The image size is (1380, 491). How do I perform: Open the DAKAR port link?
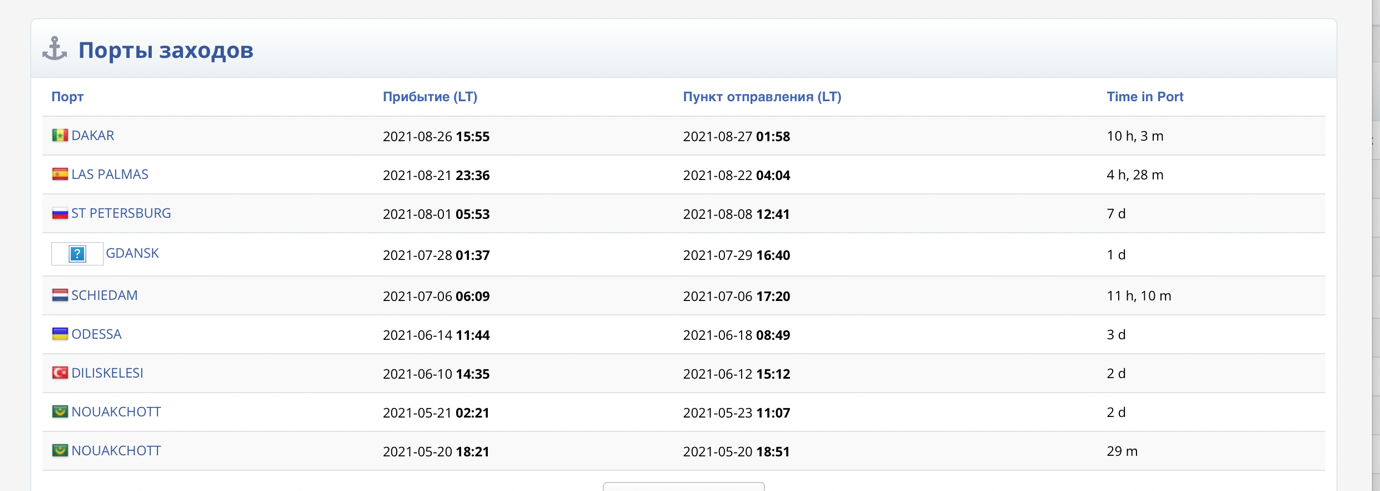pos(92,136)
